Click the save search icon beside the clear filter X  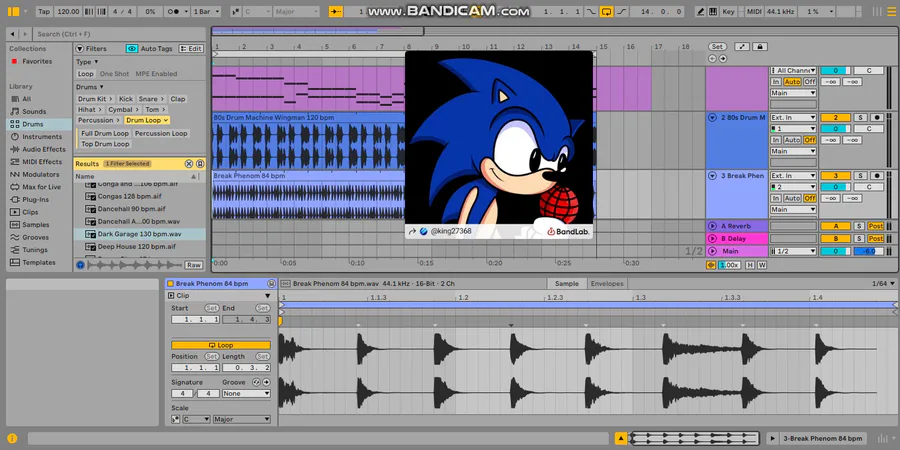click(x=200, y=164)
